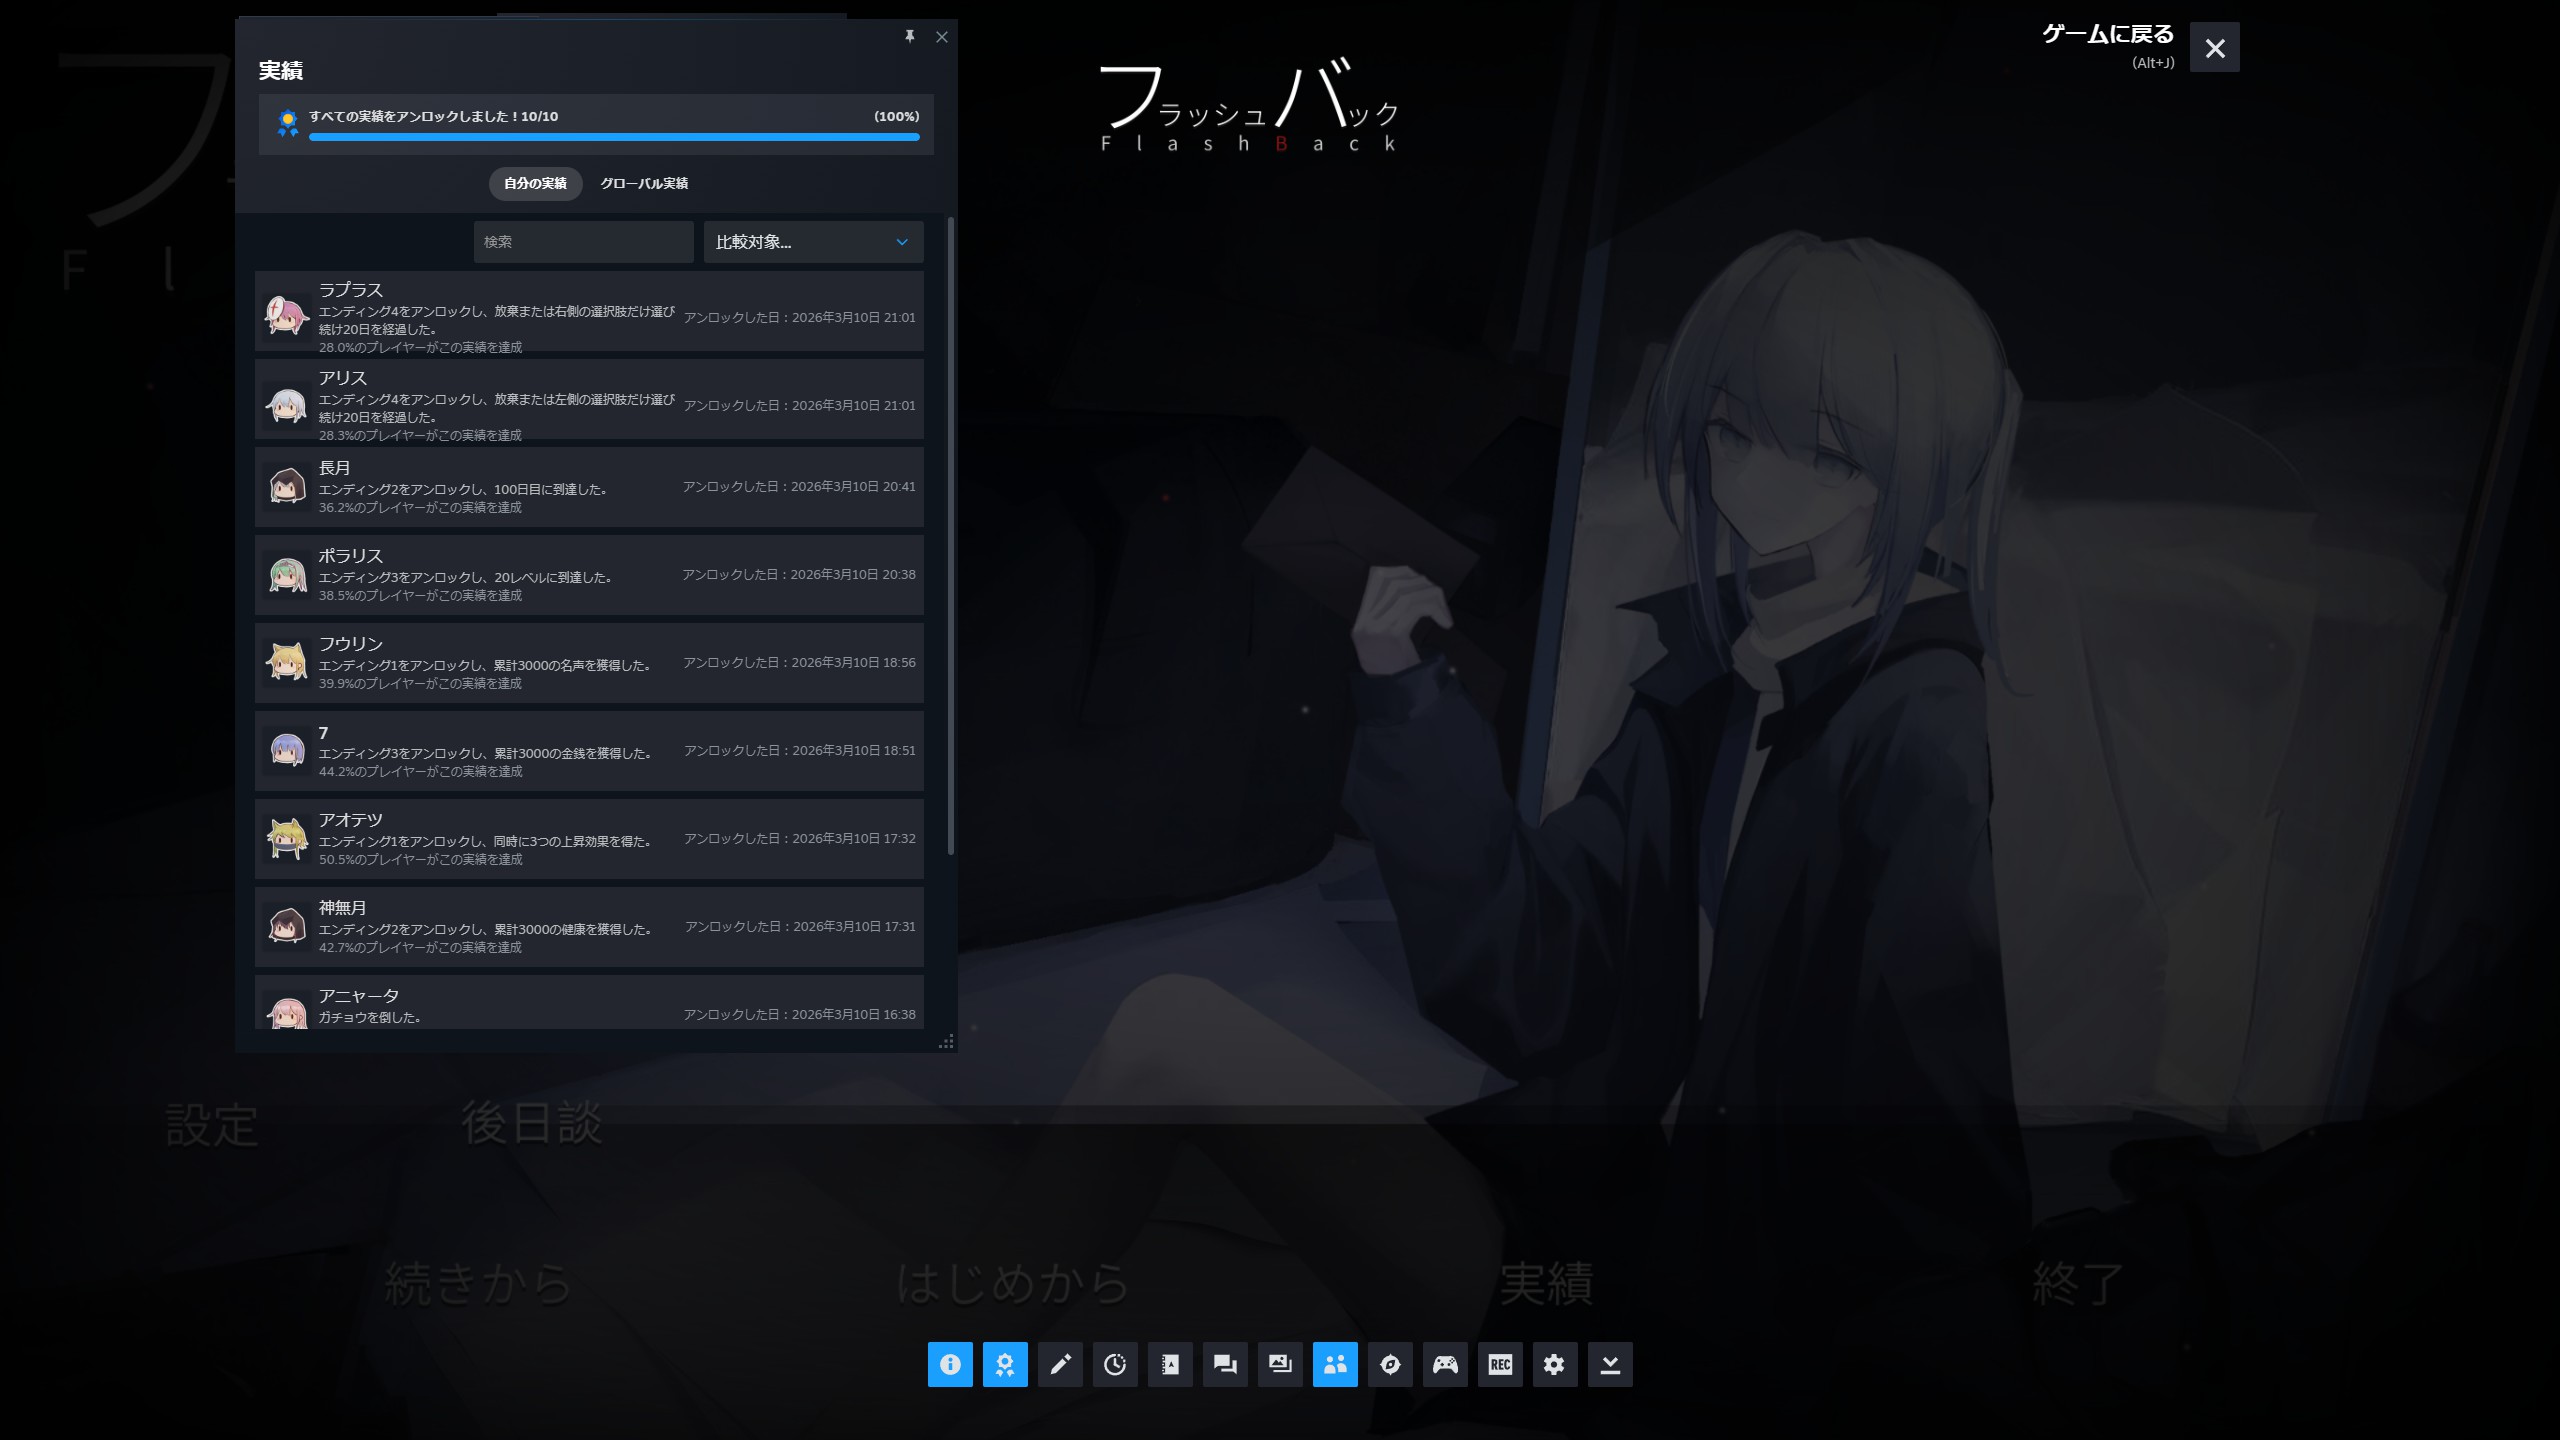Open the controller settings gamepad icon
The height and width of the screenshot is (1440, 2560).
(x=1445, y=1364)
